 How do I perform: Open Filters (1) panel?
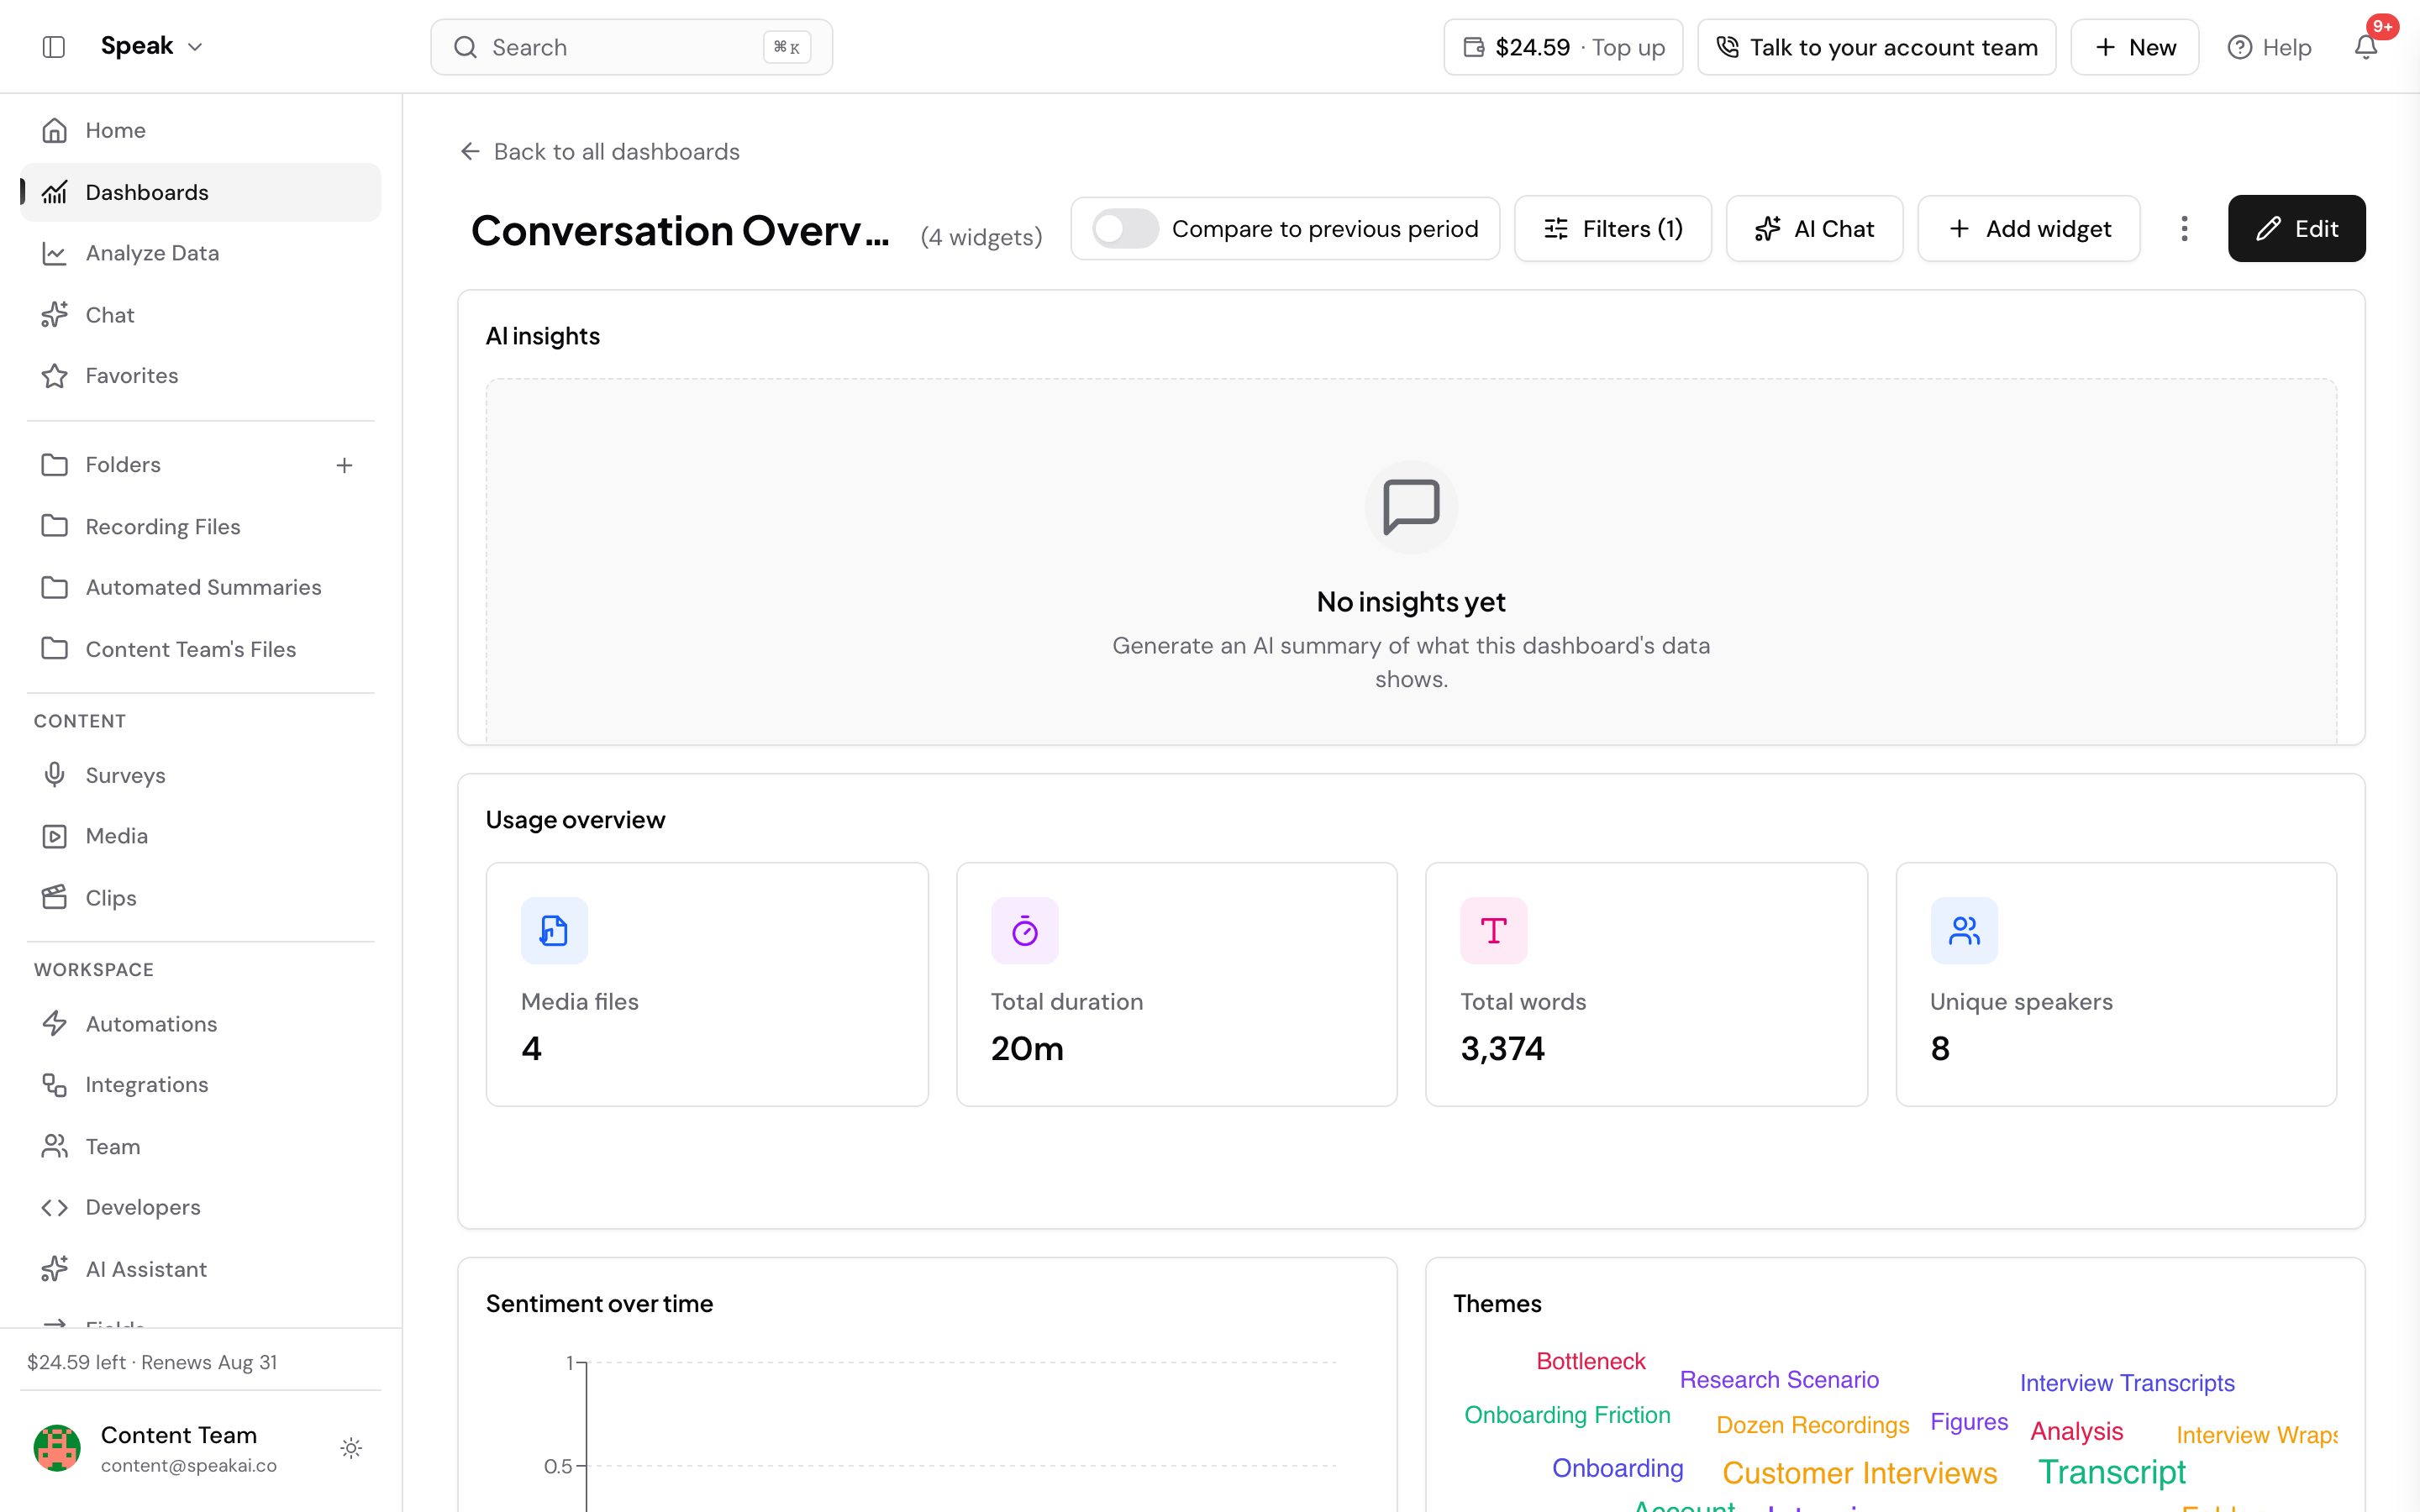[x=1612, y=228]
